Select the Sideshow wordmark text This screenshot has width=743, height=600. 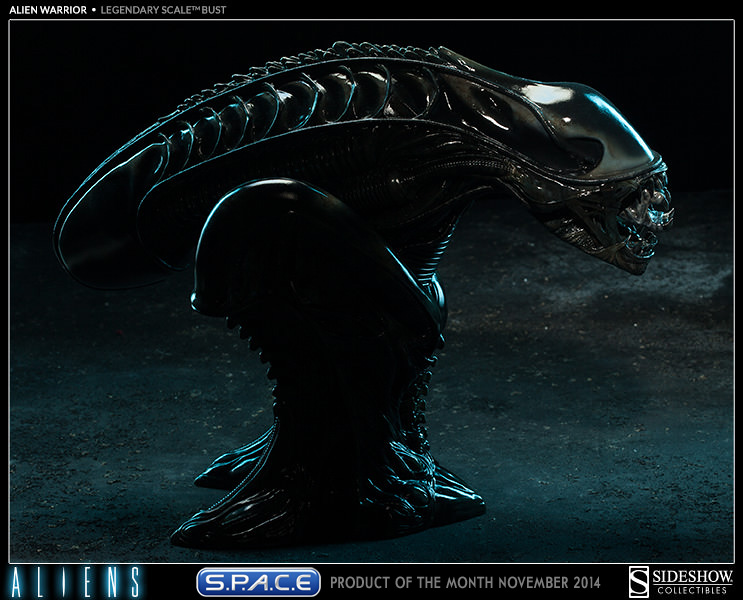point(692,575)
